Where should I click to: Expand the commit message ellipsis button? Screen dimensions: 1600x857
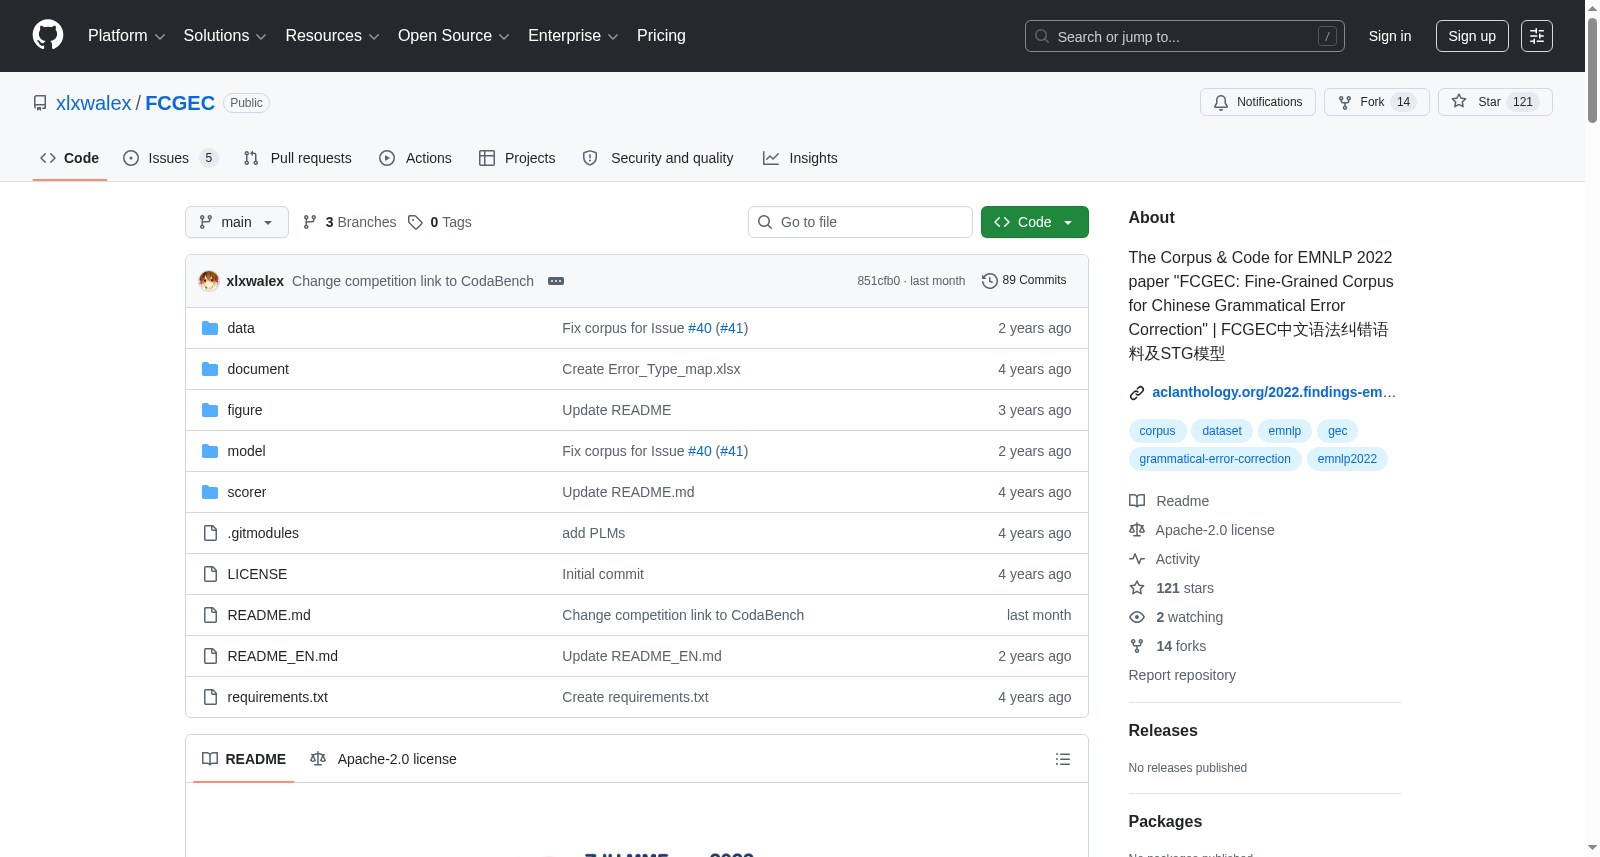(x=556, y=281)
